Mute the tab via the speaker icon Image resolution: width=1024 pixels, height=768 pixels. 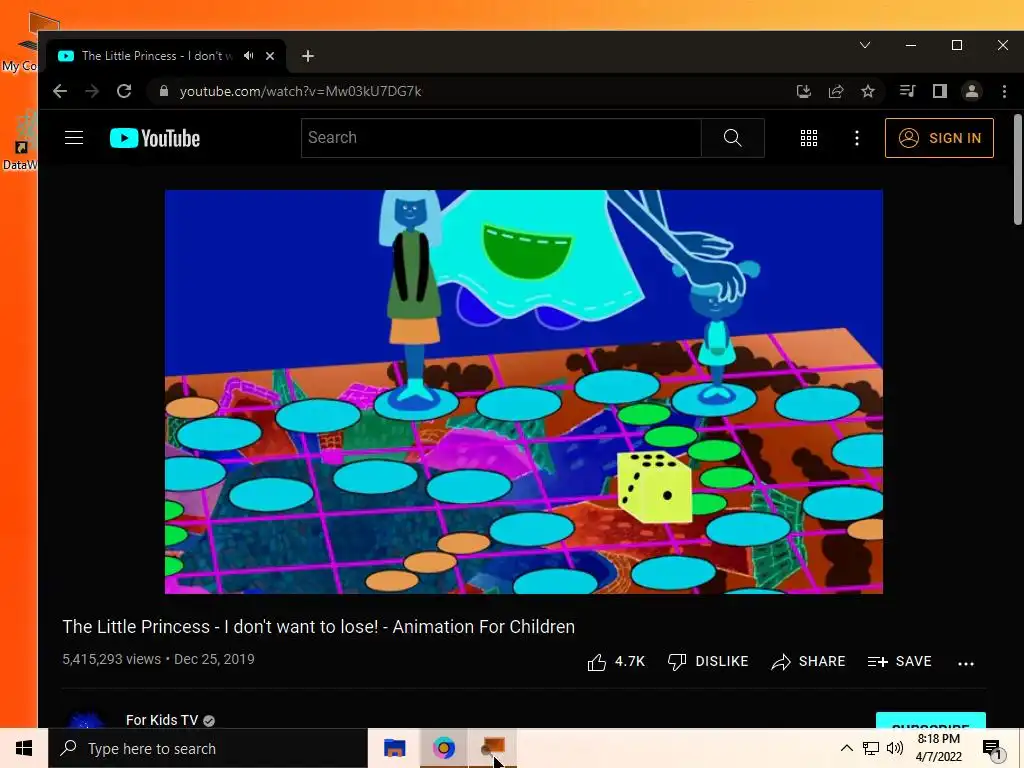click(x=248, y=56)
